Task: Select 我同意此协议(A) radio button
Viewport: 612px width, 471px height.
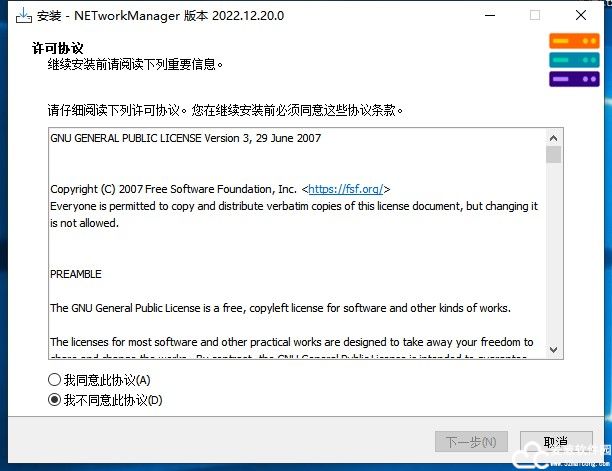Action: (54, 380)
